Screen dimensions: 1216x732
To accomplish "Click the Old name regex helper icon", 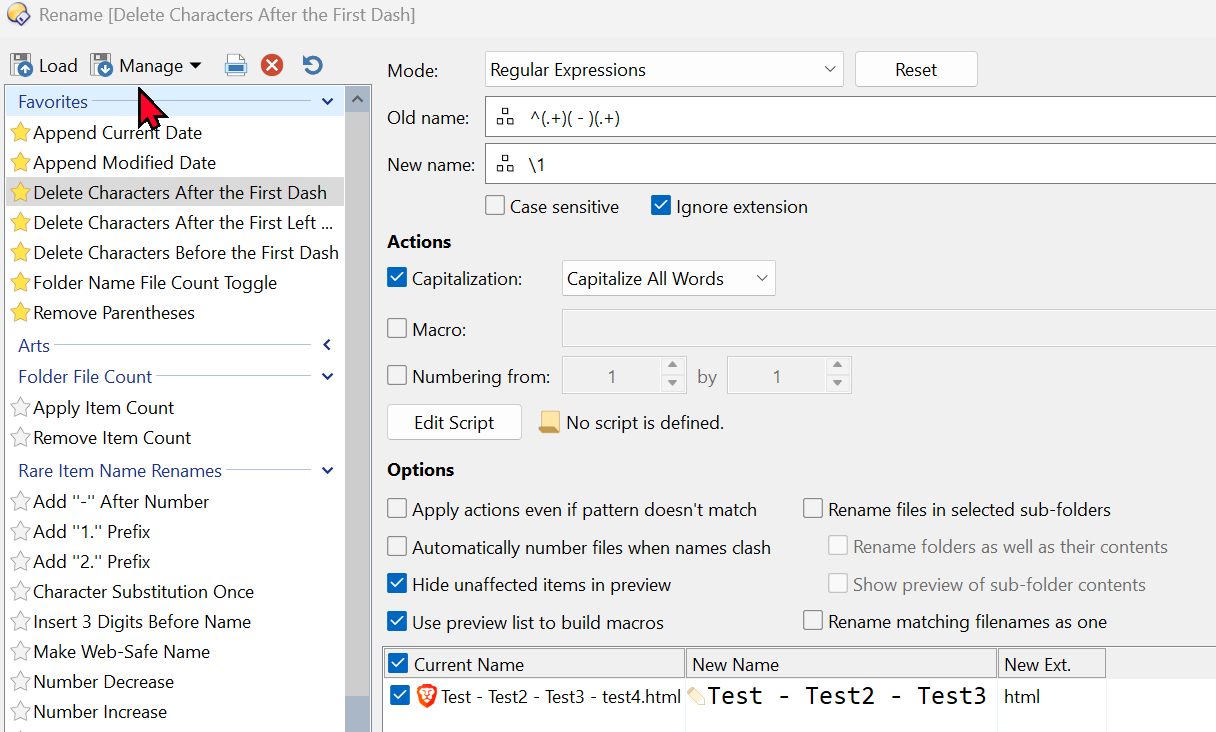I will 505,118.
